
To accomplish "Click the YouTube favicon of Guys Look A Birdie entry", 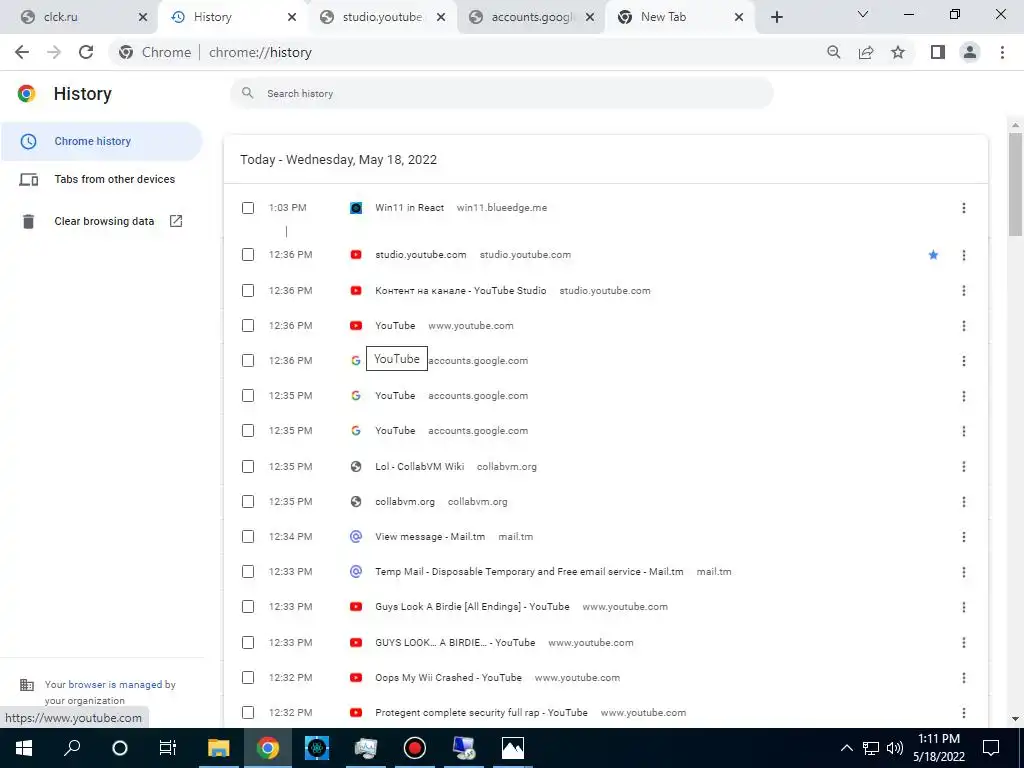I will (356, 607).
